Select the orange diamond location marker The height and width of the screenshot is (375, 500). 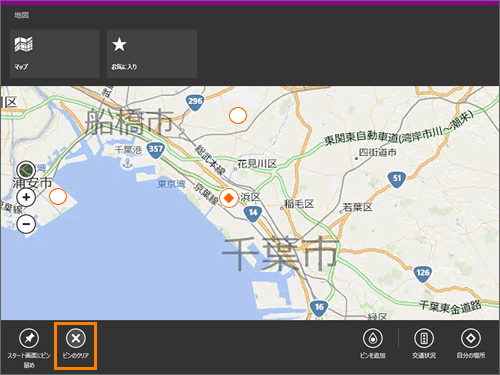(x=229, y=198)
